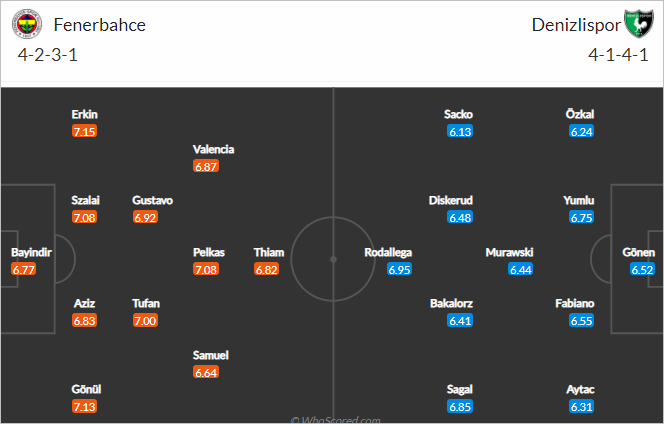Open the Denizlispor team name link

tap(576, 25)
